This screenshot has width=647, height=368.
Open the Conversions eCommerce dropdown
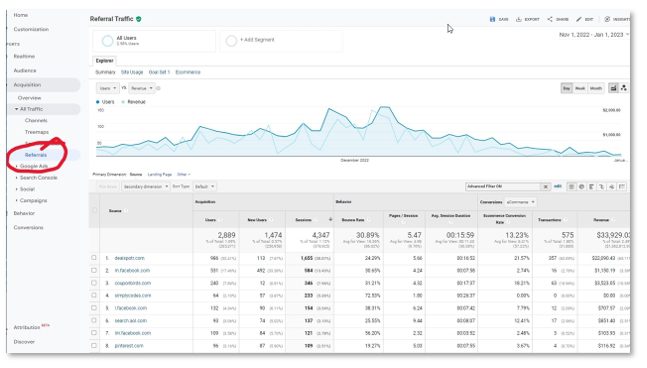coord(520,202)
